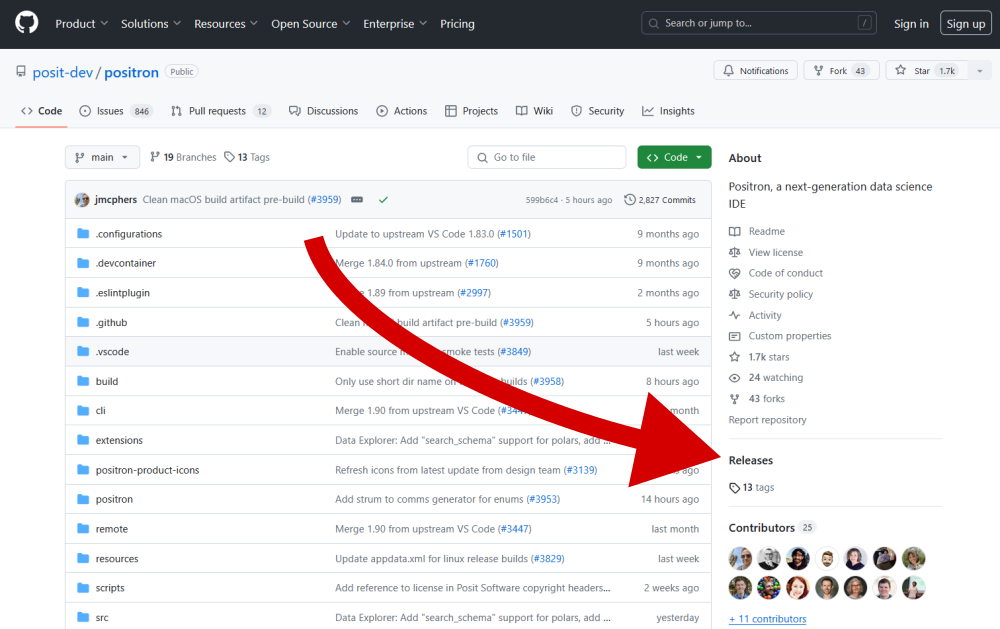The height and width of the screenshot is (629, 1000).
Task: Click the 13 Tags link beside Branches
Action: tap(247, 157)
